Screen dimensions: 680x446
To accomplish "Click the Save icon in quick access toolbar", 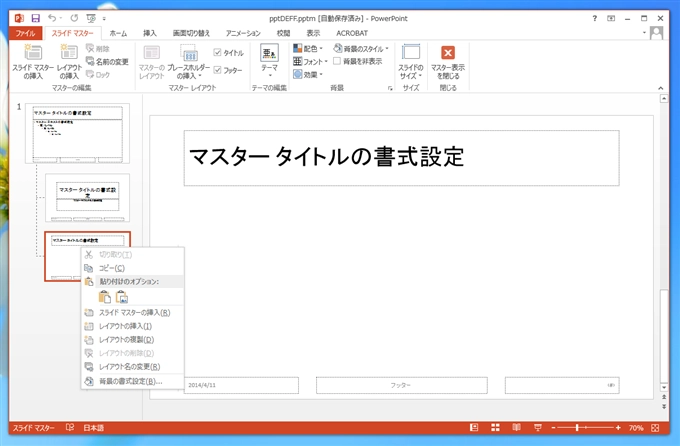I will [36, 18].
